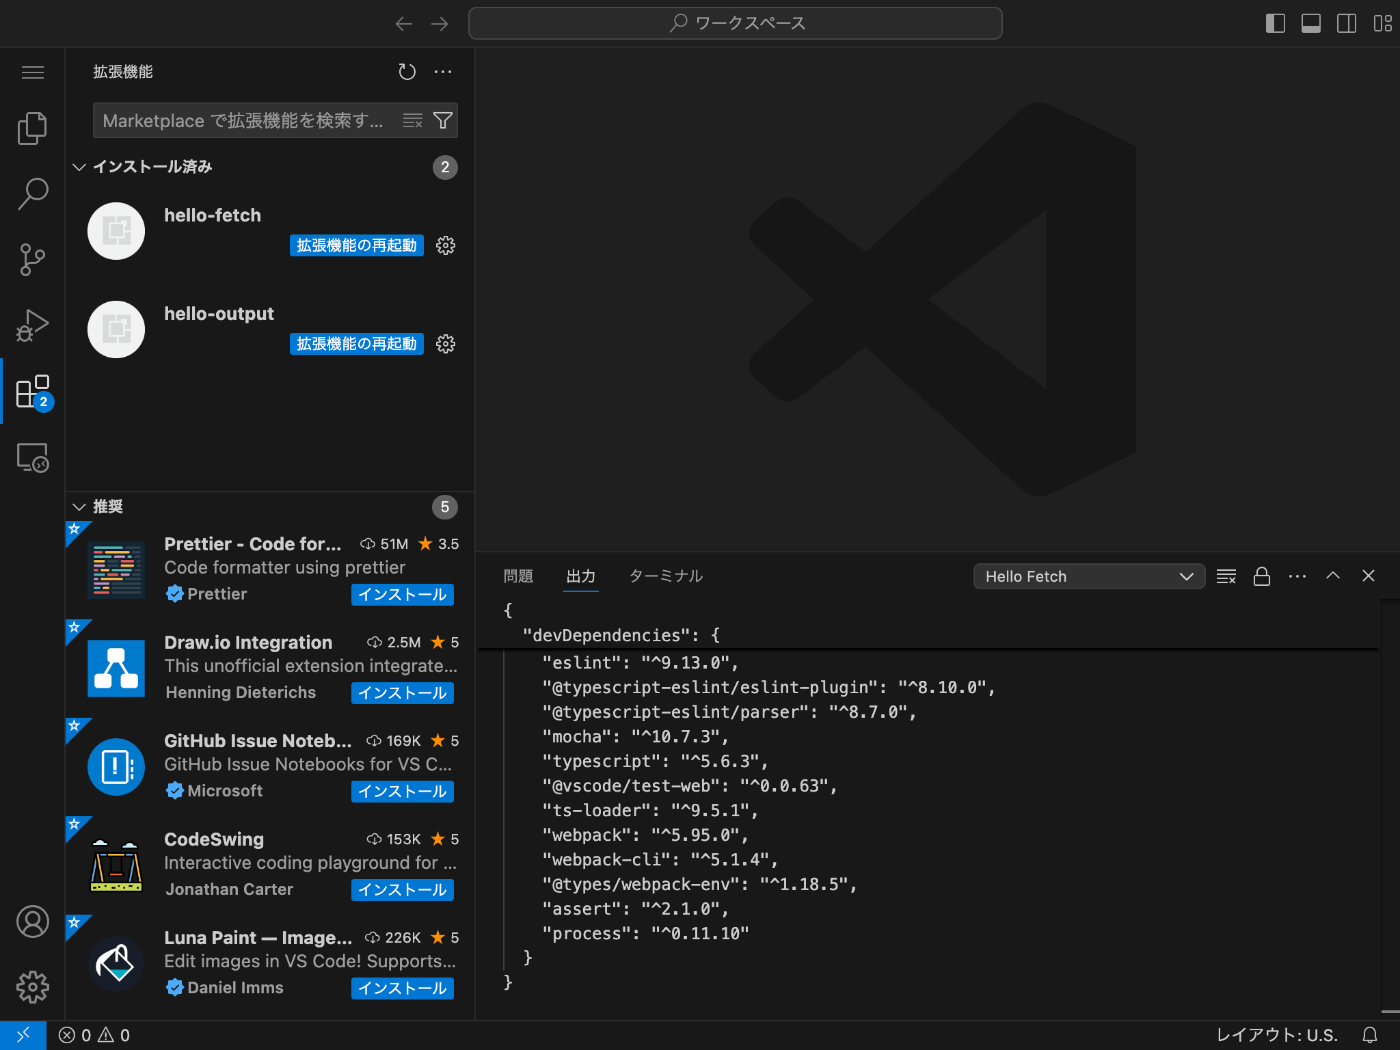Click the remote window indicator in status bar
This screenshot has width=1400, height=1050.
(x=23, y=1035)
